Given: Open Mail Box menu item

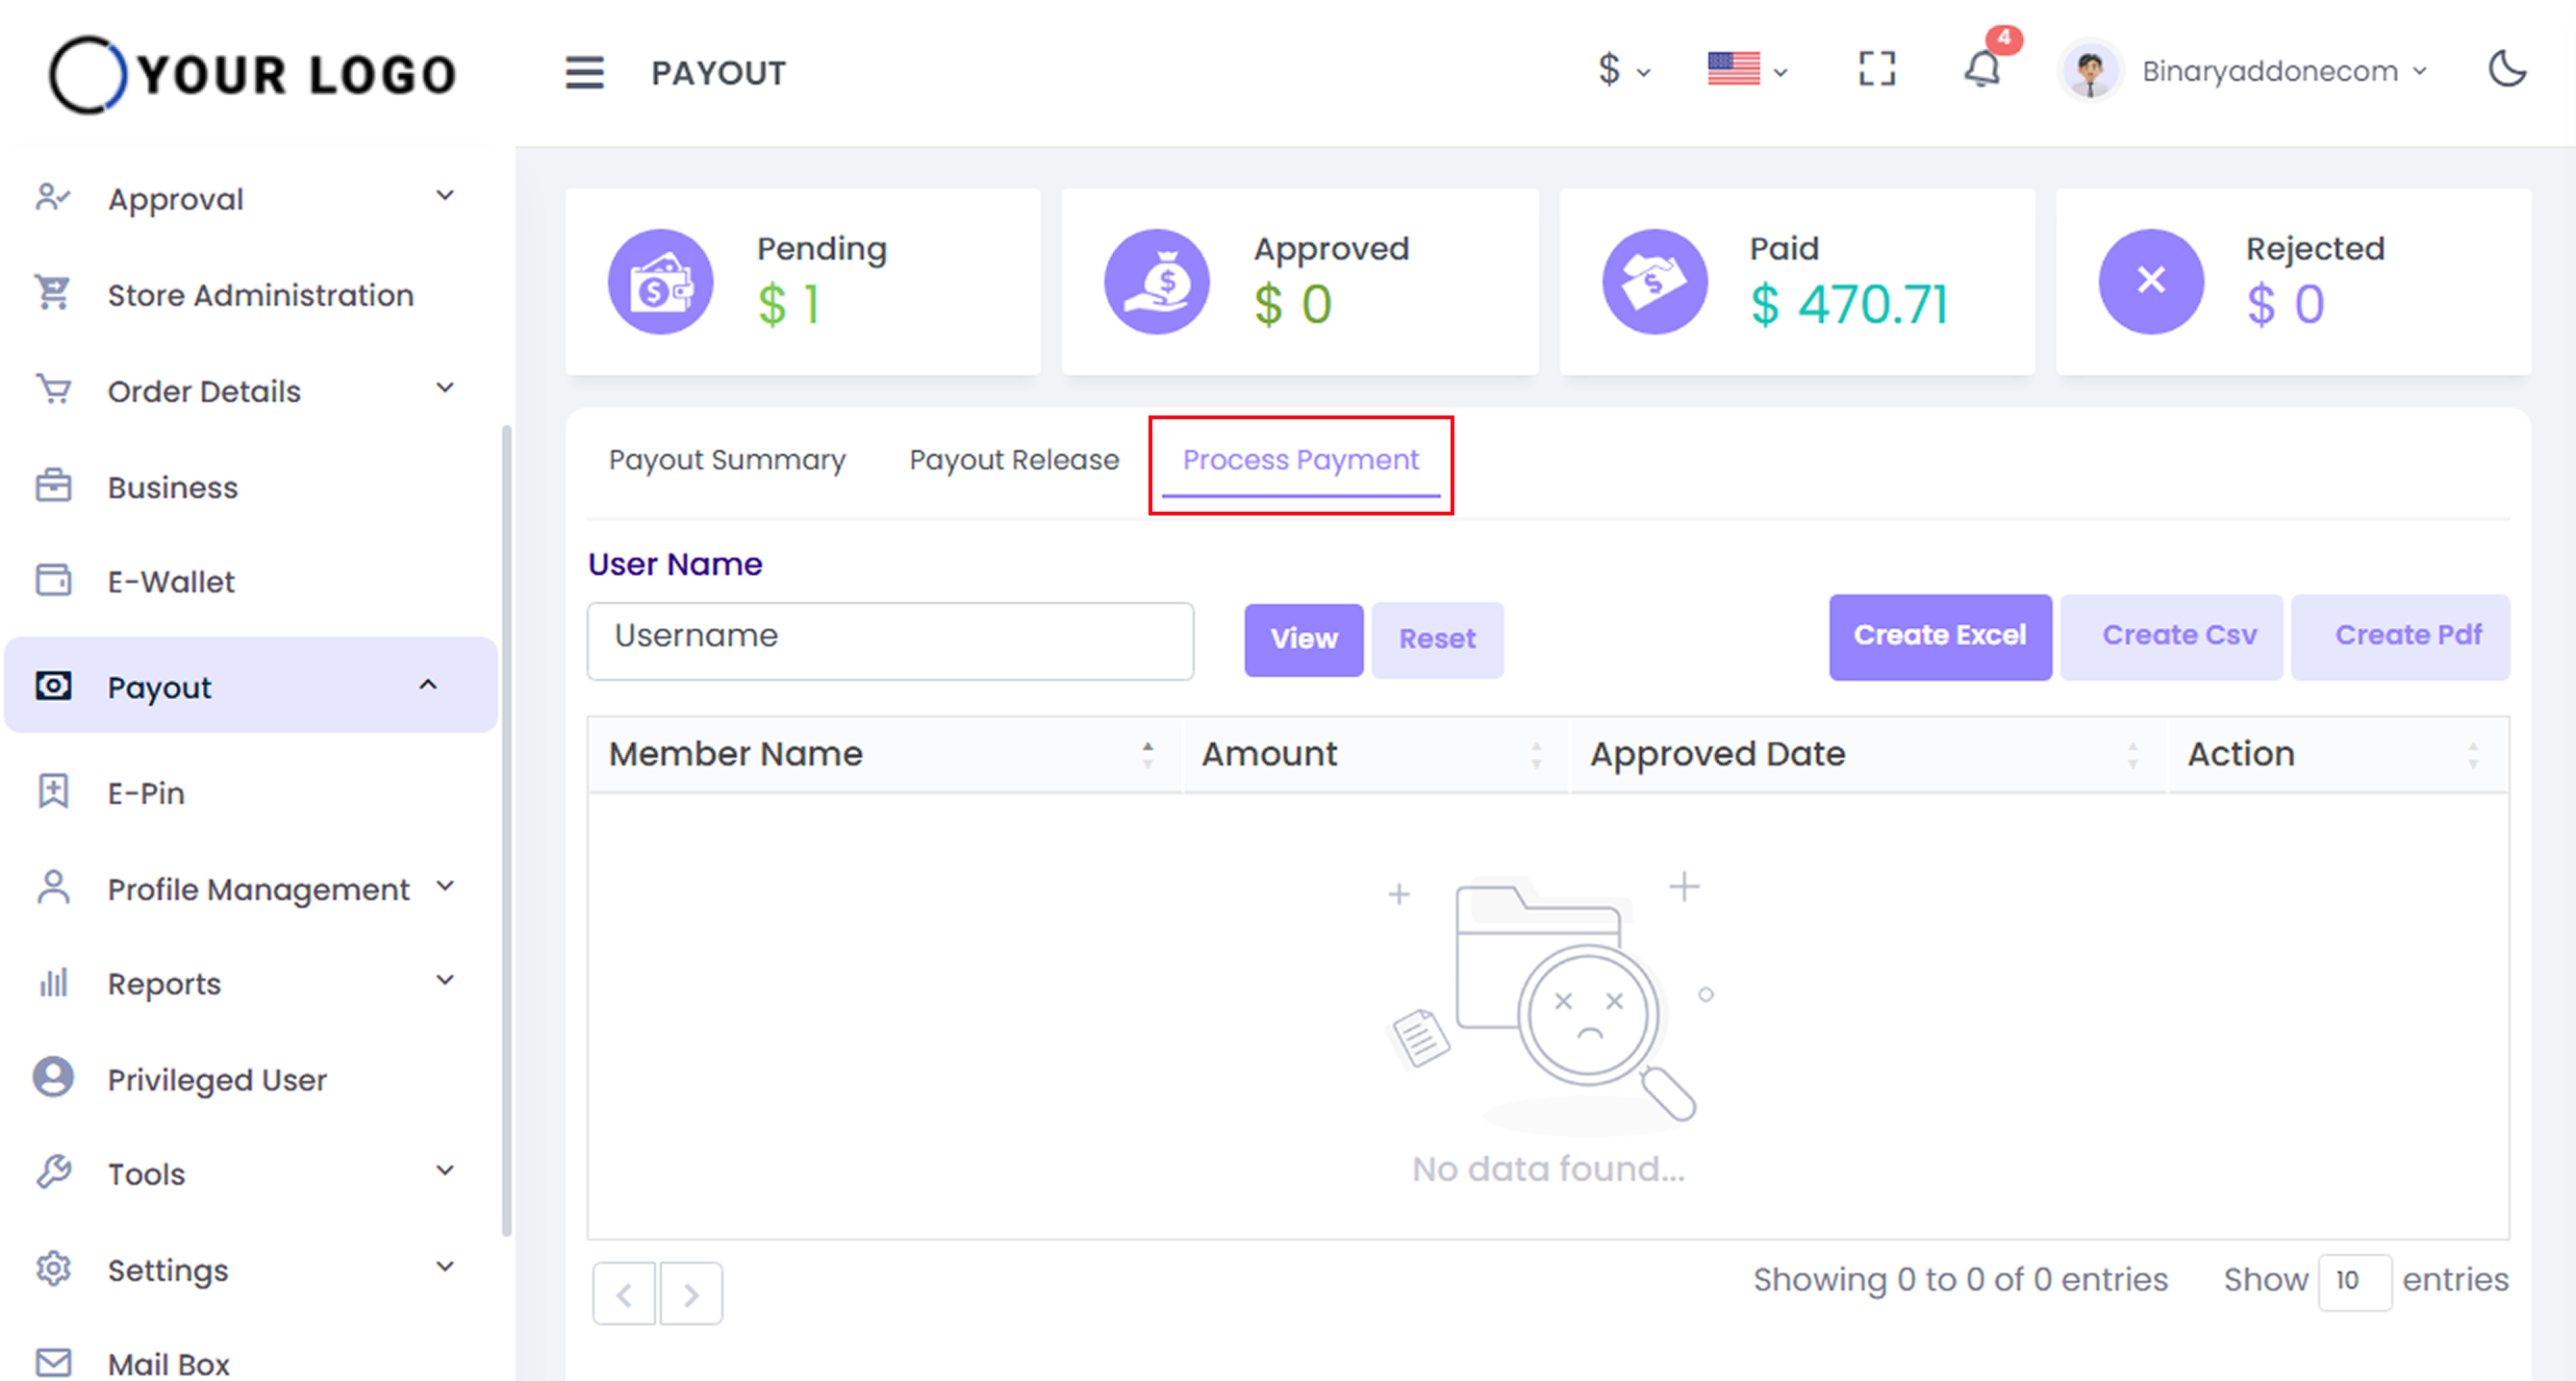Looking at the screenshot, I should [168, 1364].
